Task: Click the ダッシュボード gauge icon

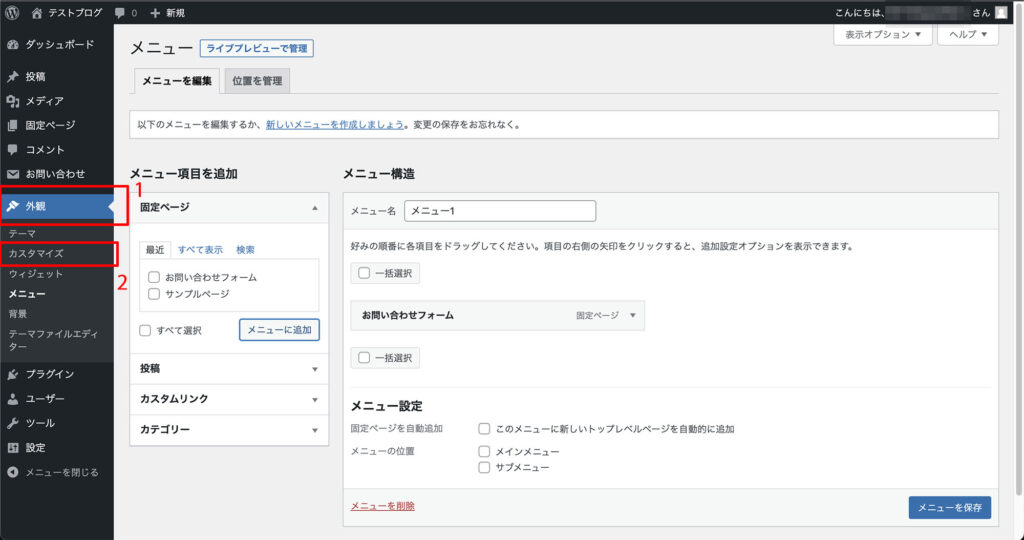Action: pos(12,44)
